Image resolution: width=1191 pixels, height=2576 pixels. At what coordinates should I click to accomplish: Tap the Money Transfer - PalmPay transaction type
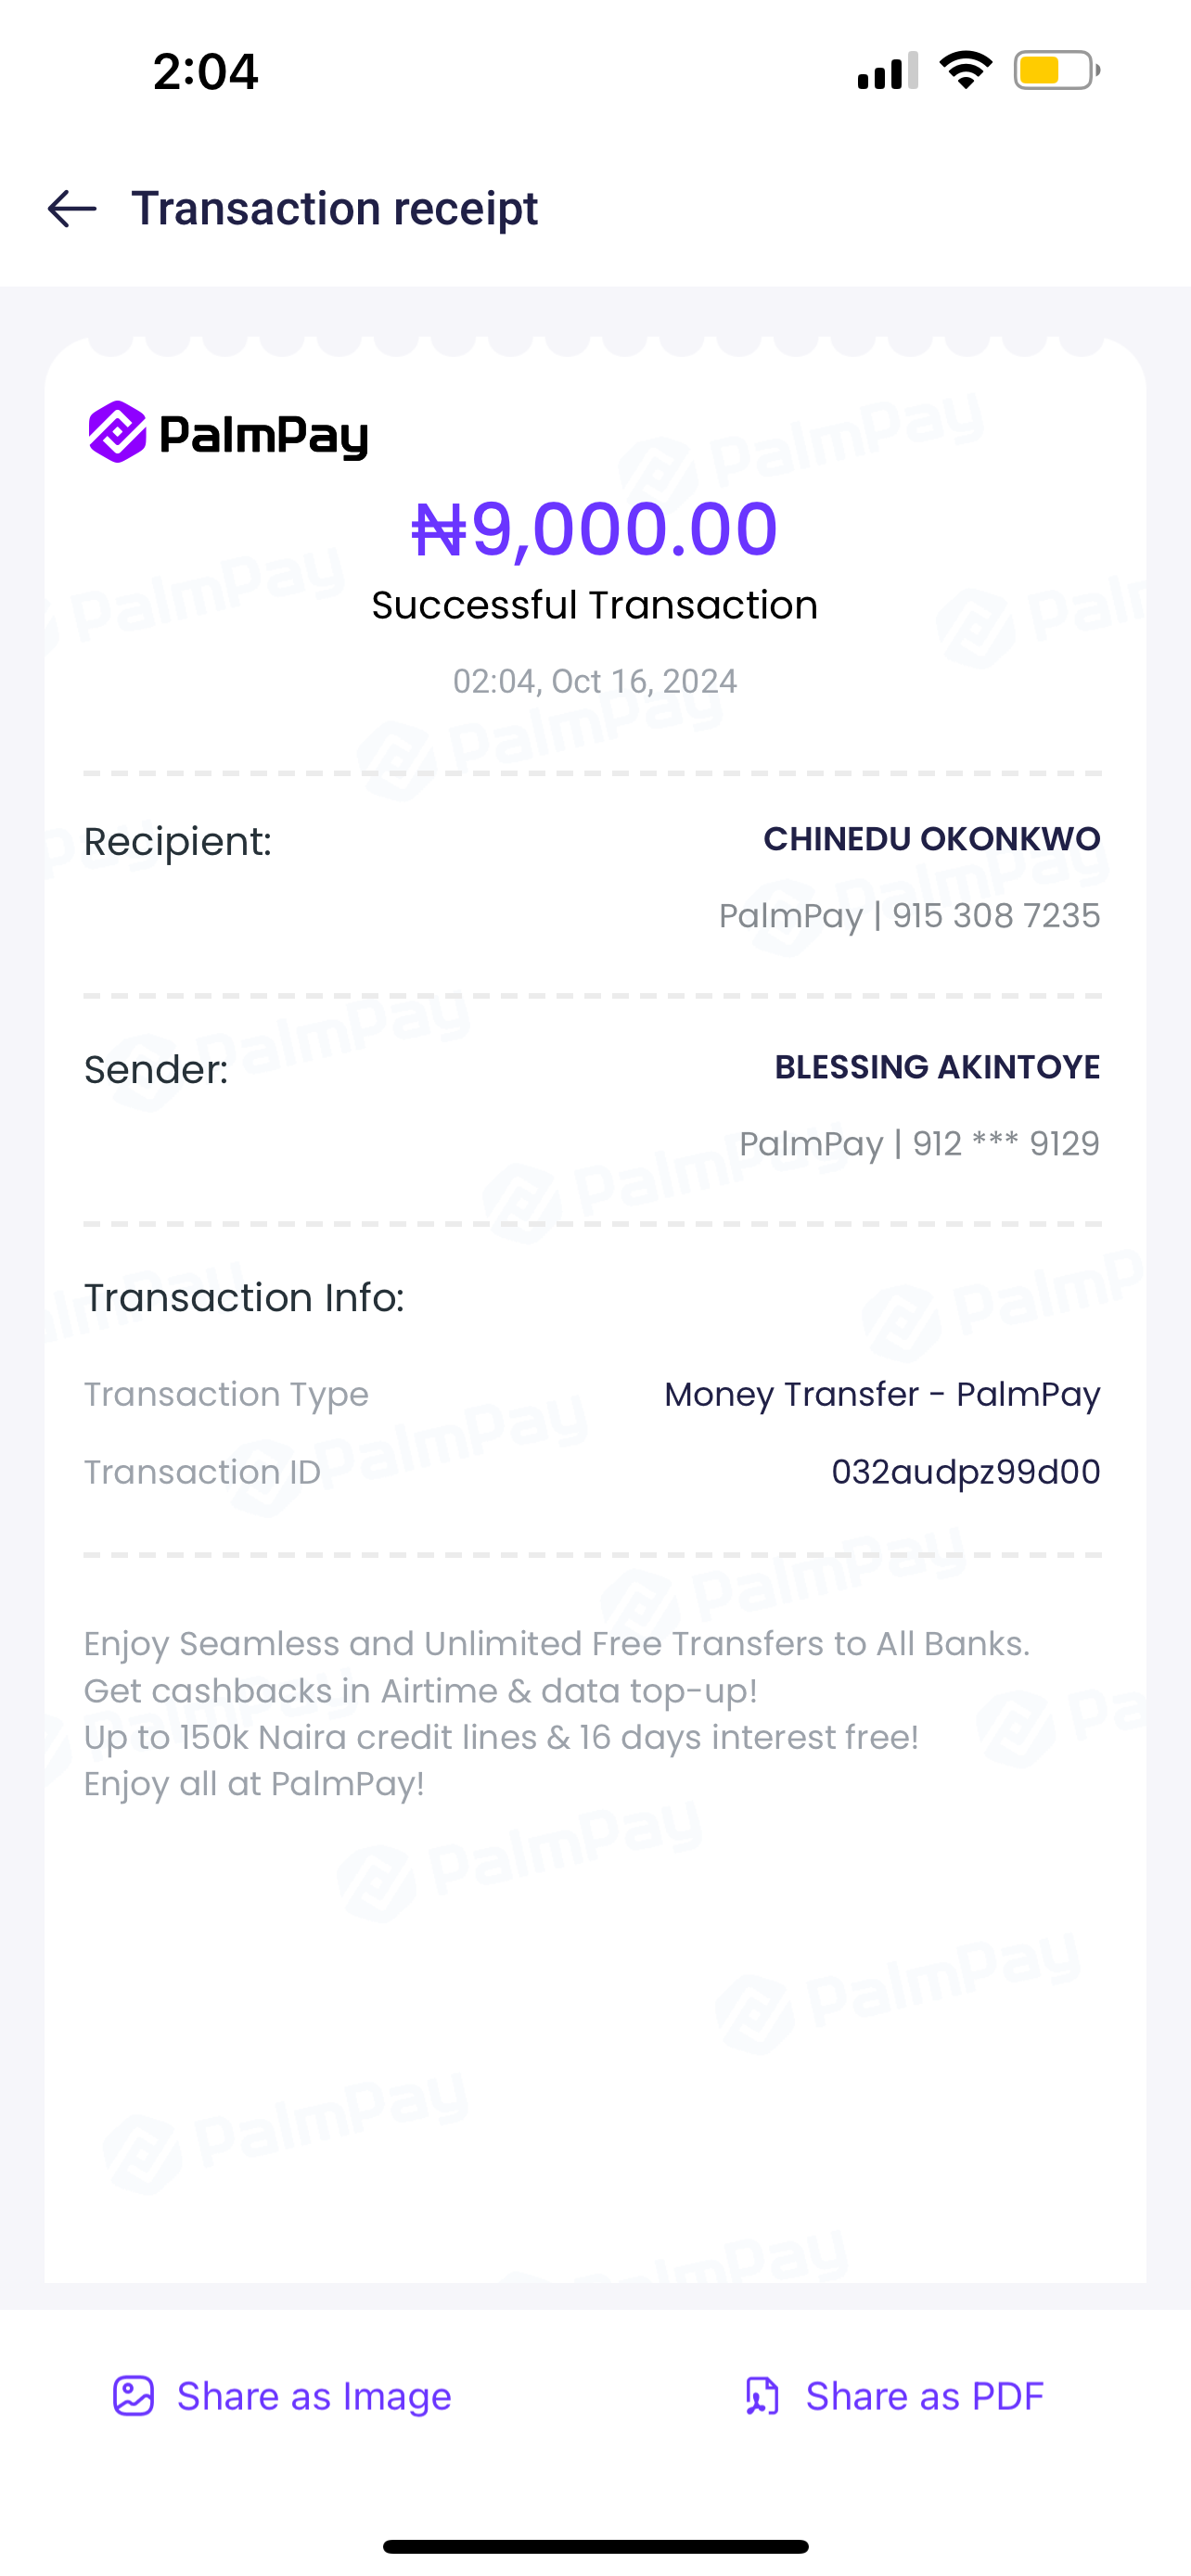pyautogui.click(x=882, y=1394)
